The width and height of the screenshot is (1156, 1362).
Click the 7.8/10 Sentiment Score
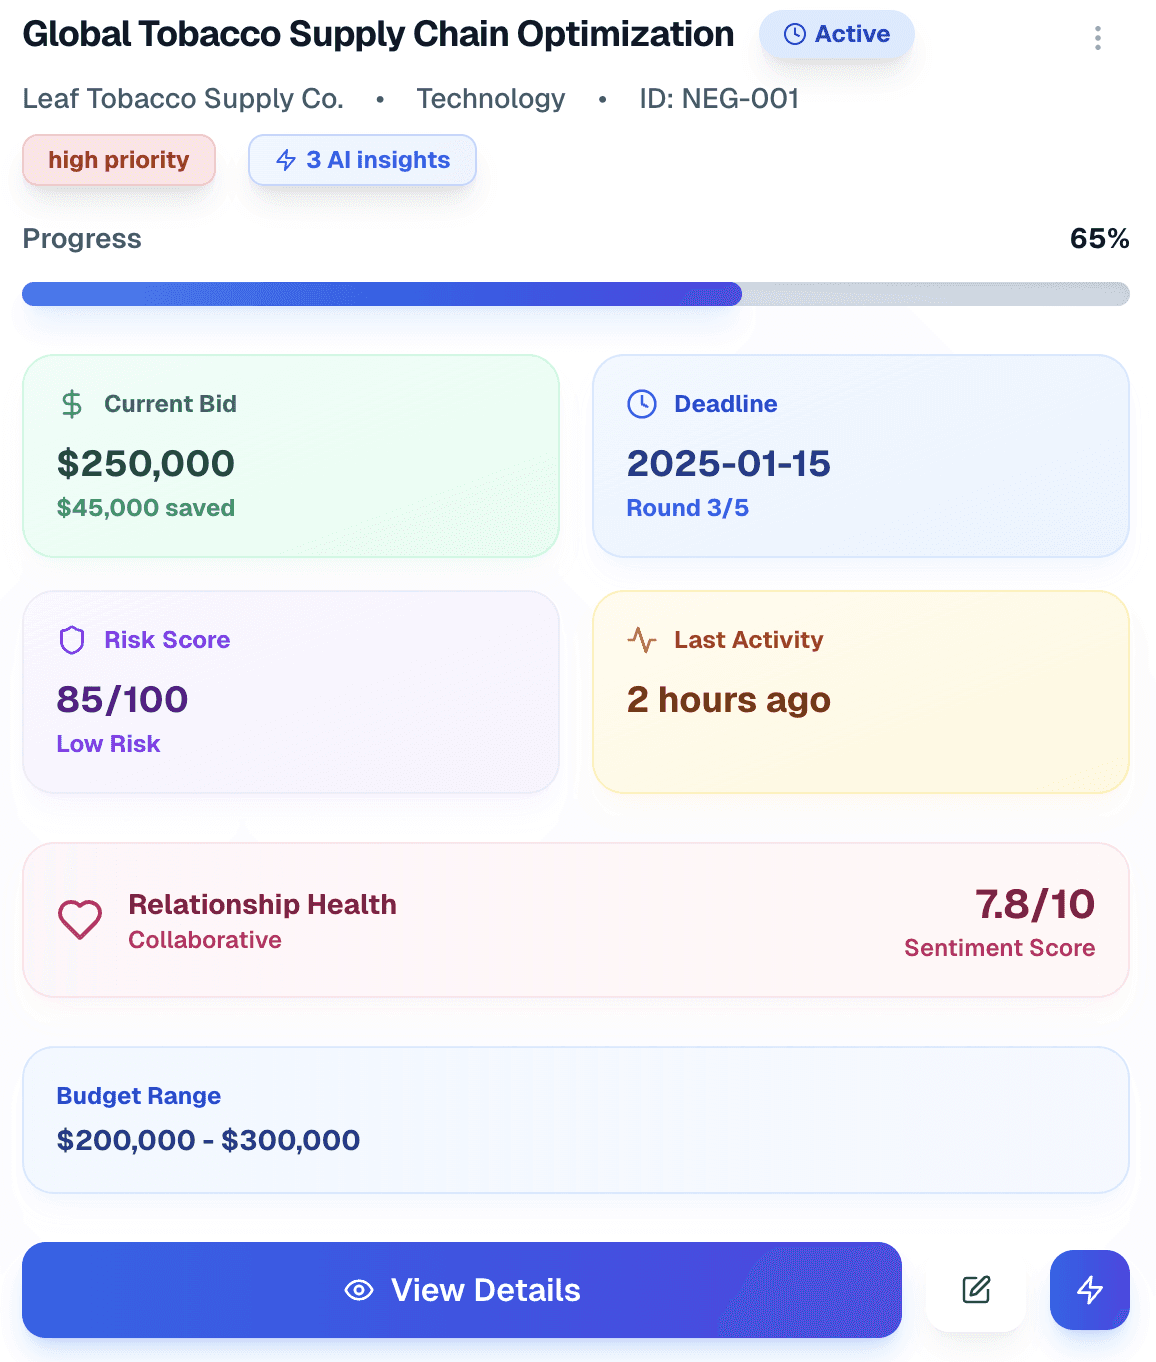pos(1034,905)
